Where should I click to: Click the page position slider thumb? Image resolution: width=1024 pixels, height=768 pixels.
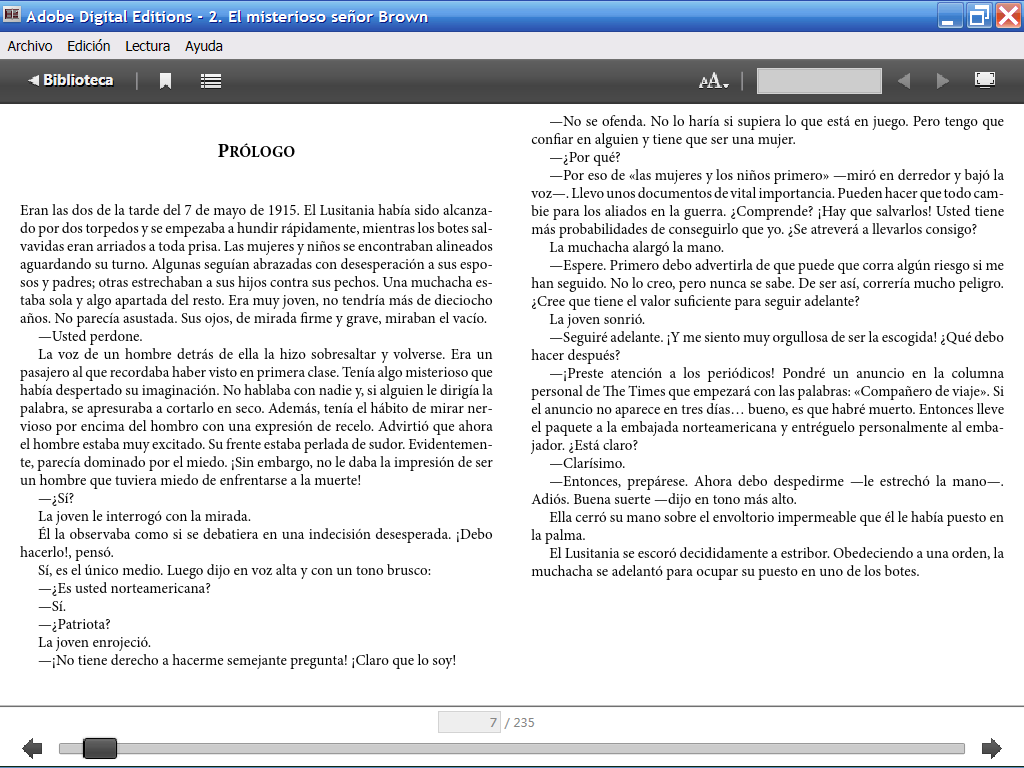(x=100, y=748)
